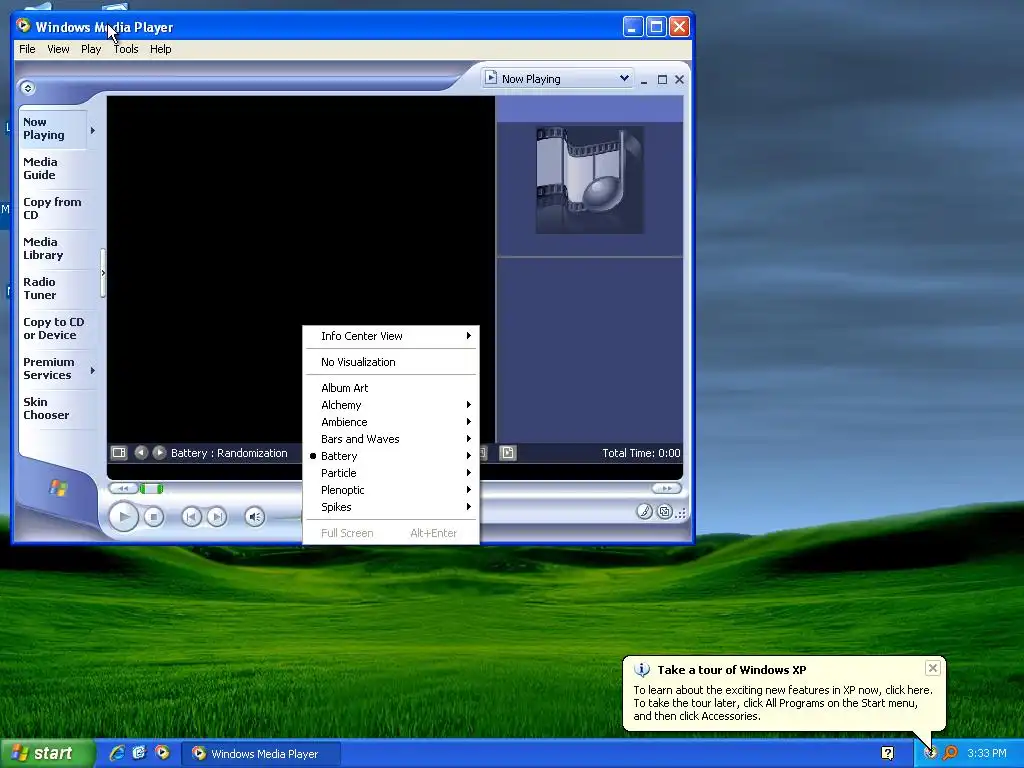Collapse the taskbar sidebar handle

pyautogui.click(x=103, y=273)
